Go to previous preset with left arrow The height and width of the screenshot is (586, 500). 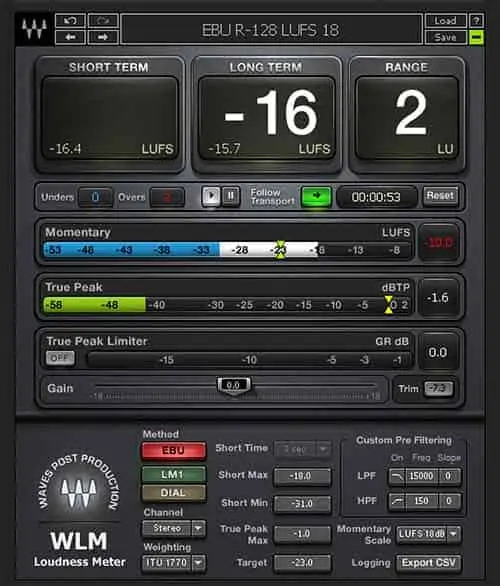[70, 37]
